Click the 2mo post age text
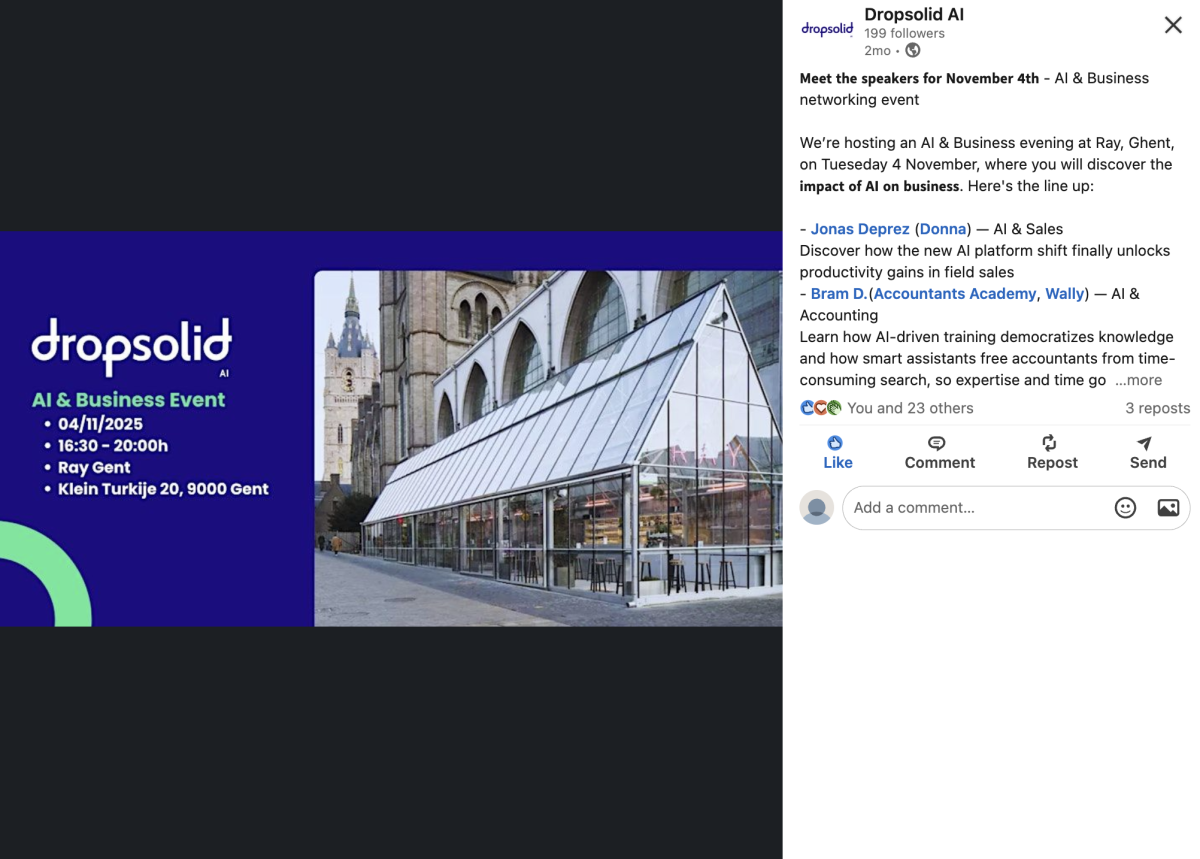1200x859 pixels. click(x=877, y=50)
